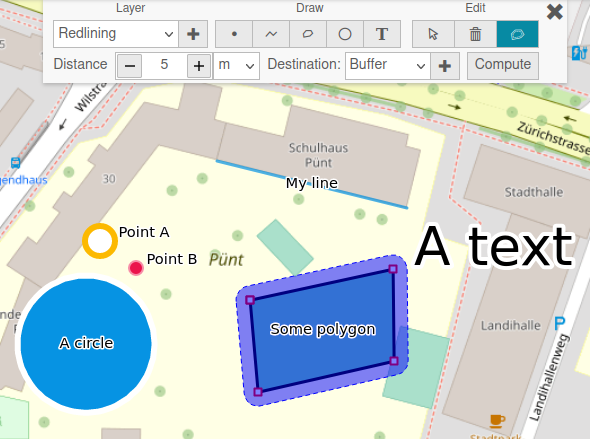
Task: Click the large 'A text' label
Action: pos(495,247)
